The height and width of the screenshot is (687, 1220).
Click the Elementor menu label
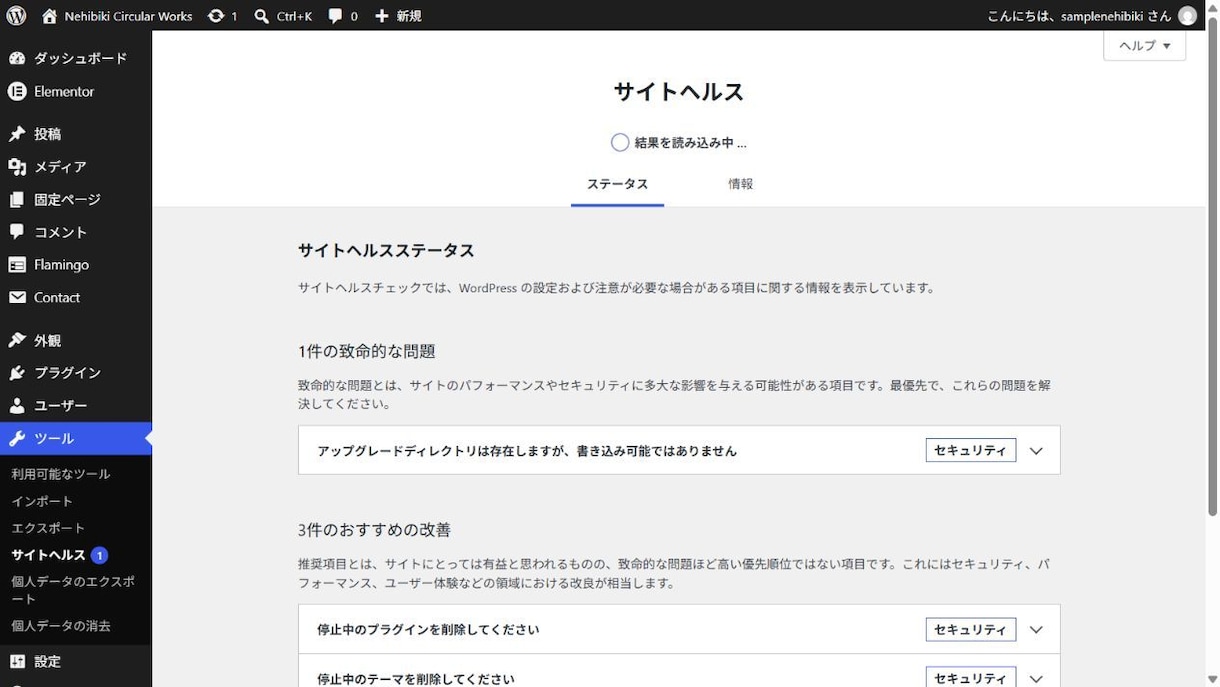click(x=64, y=91)
